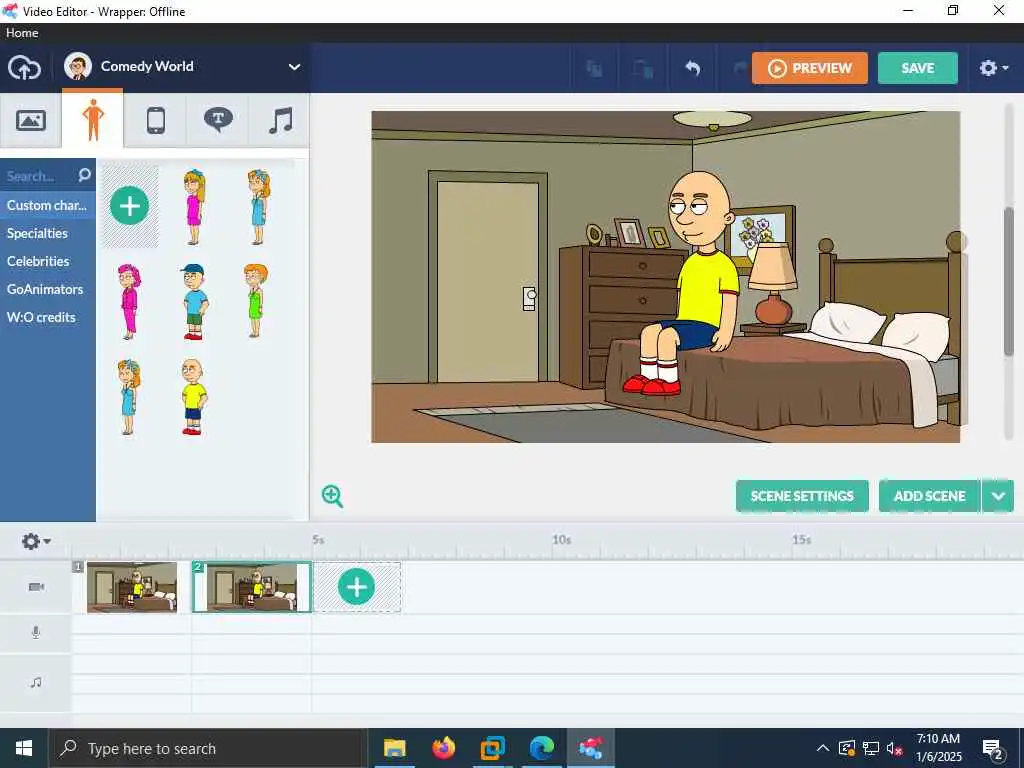This screenshot has width=1024, height=768.
Task: Open the Home menu
Action: [22, 33]
